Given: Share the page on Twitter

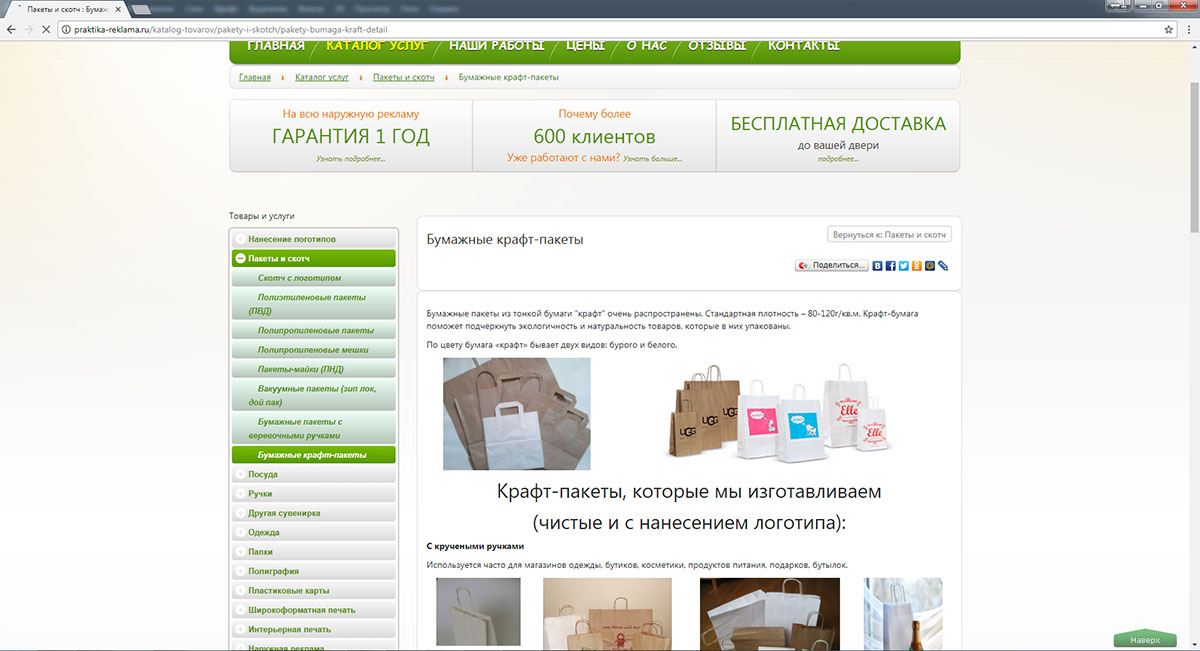Looking at the screenshot, I should tap(904, 266).
